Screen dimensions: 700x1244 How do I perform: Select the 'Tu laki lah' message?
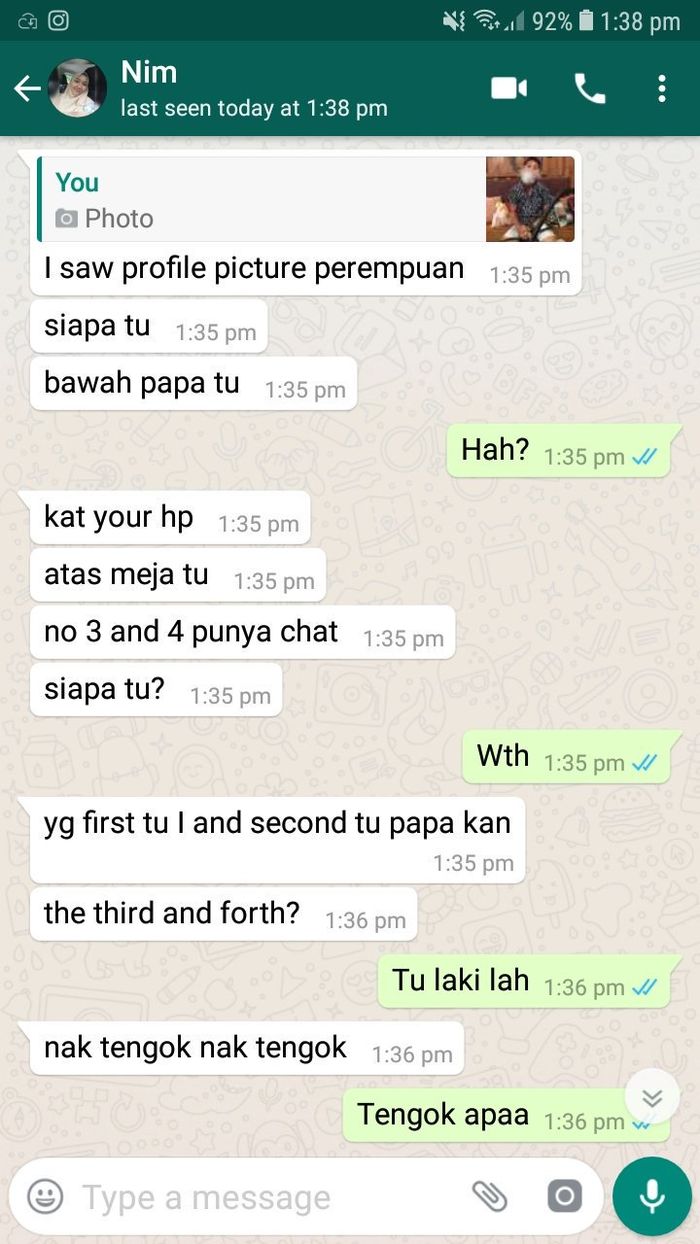tap(524, 981)
